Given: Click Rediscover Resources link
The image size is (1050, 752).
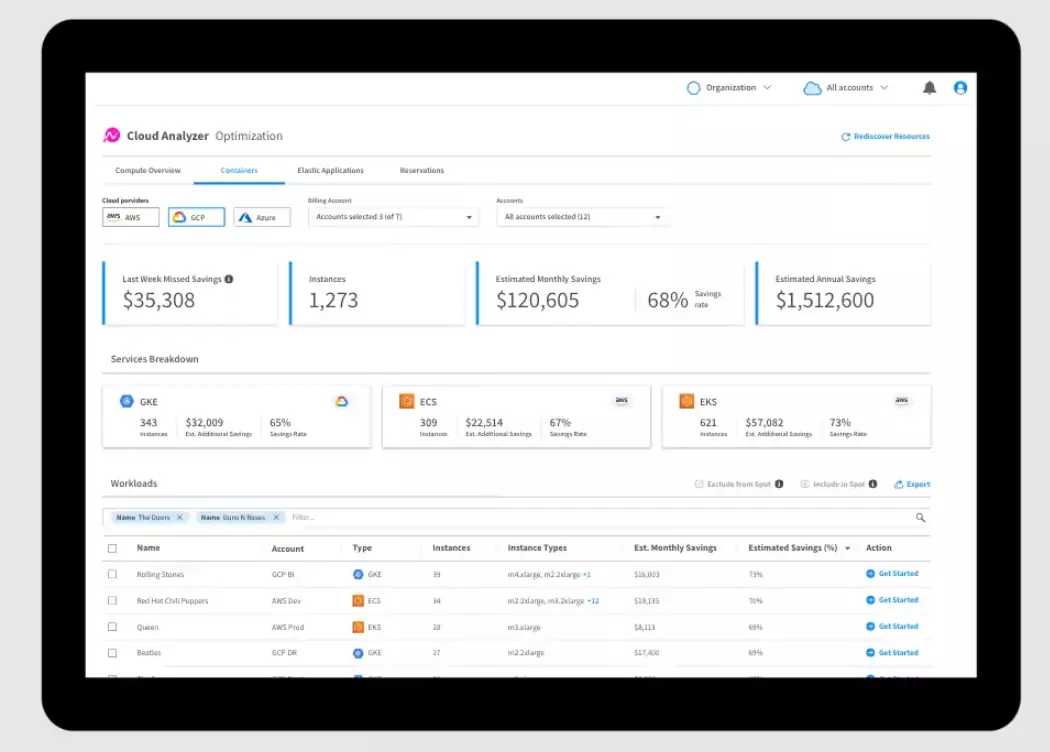Looking at the screenshot, I should [885, 136].
